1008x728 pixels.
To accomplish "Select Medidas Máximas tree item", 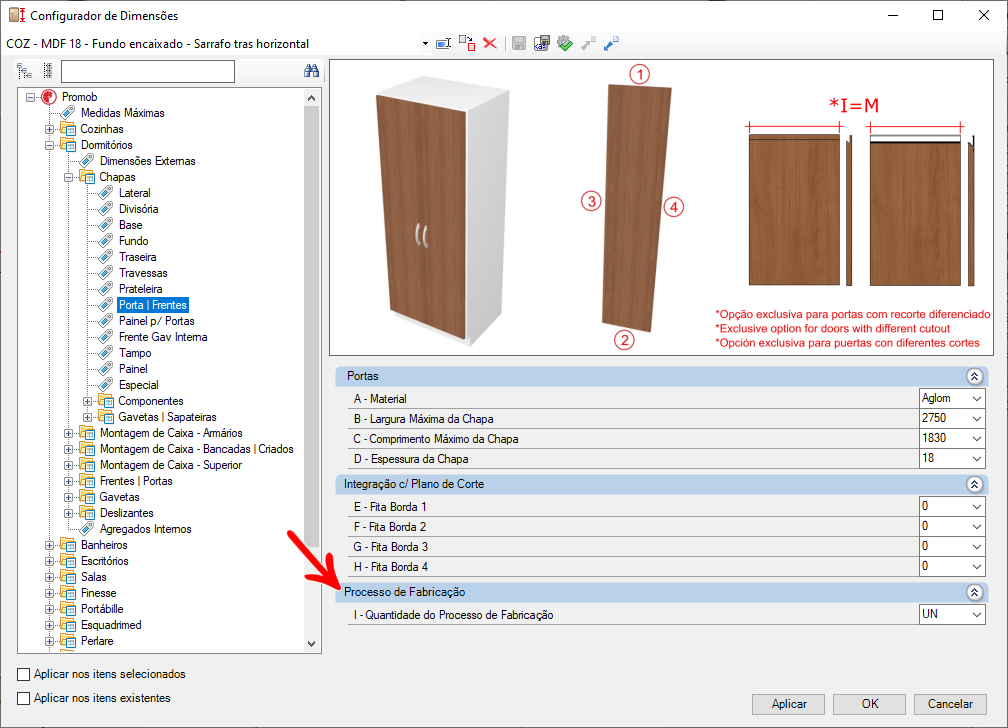I will [122, 113].
